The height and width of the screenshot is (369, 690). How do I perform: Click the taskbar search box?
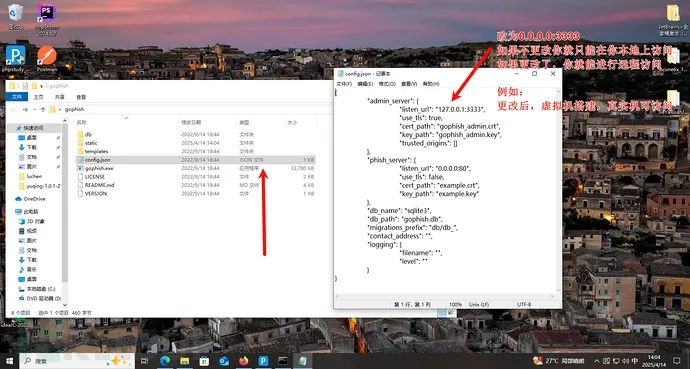[77, 361]
